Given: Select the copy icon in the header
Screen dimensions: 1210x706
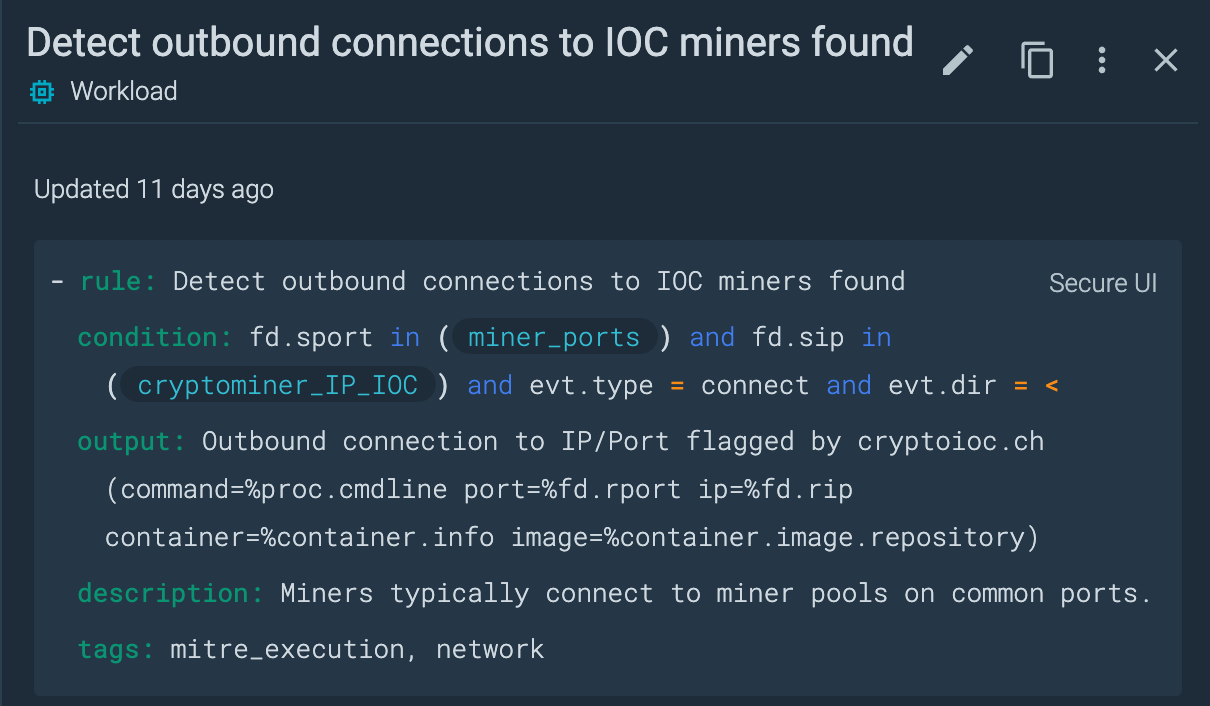Looking at the screenshot, I should point(1037,61).
